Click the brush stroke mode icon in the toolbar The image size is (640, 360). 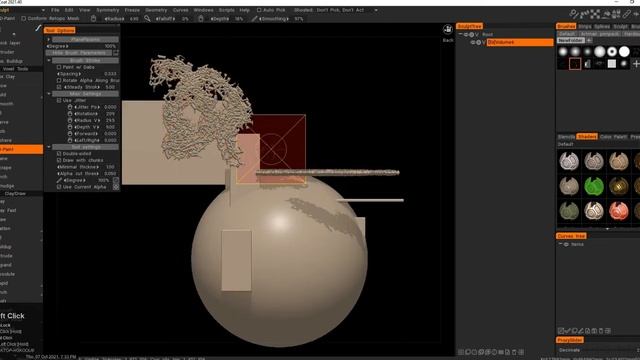tap(574, 15)
